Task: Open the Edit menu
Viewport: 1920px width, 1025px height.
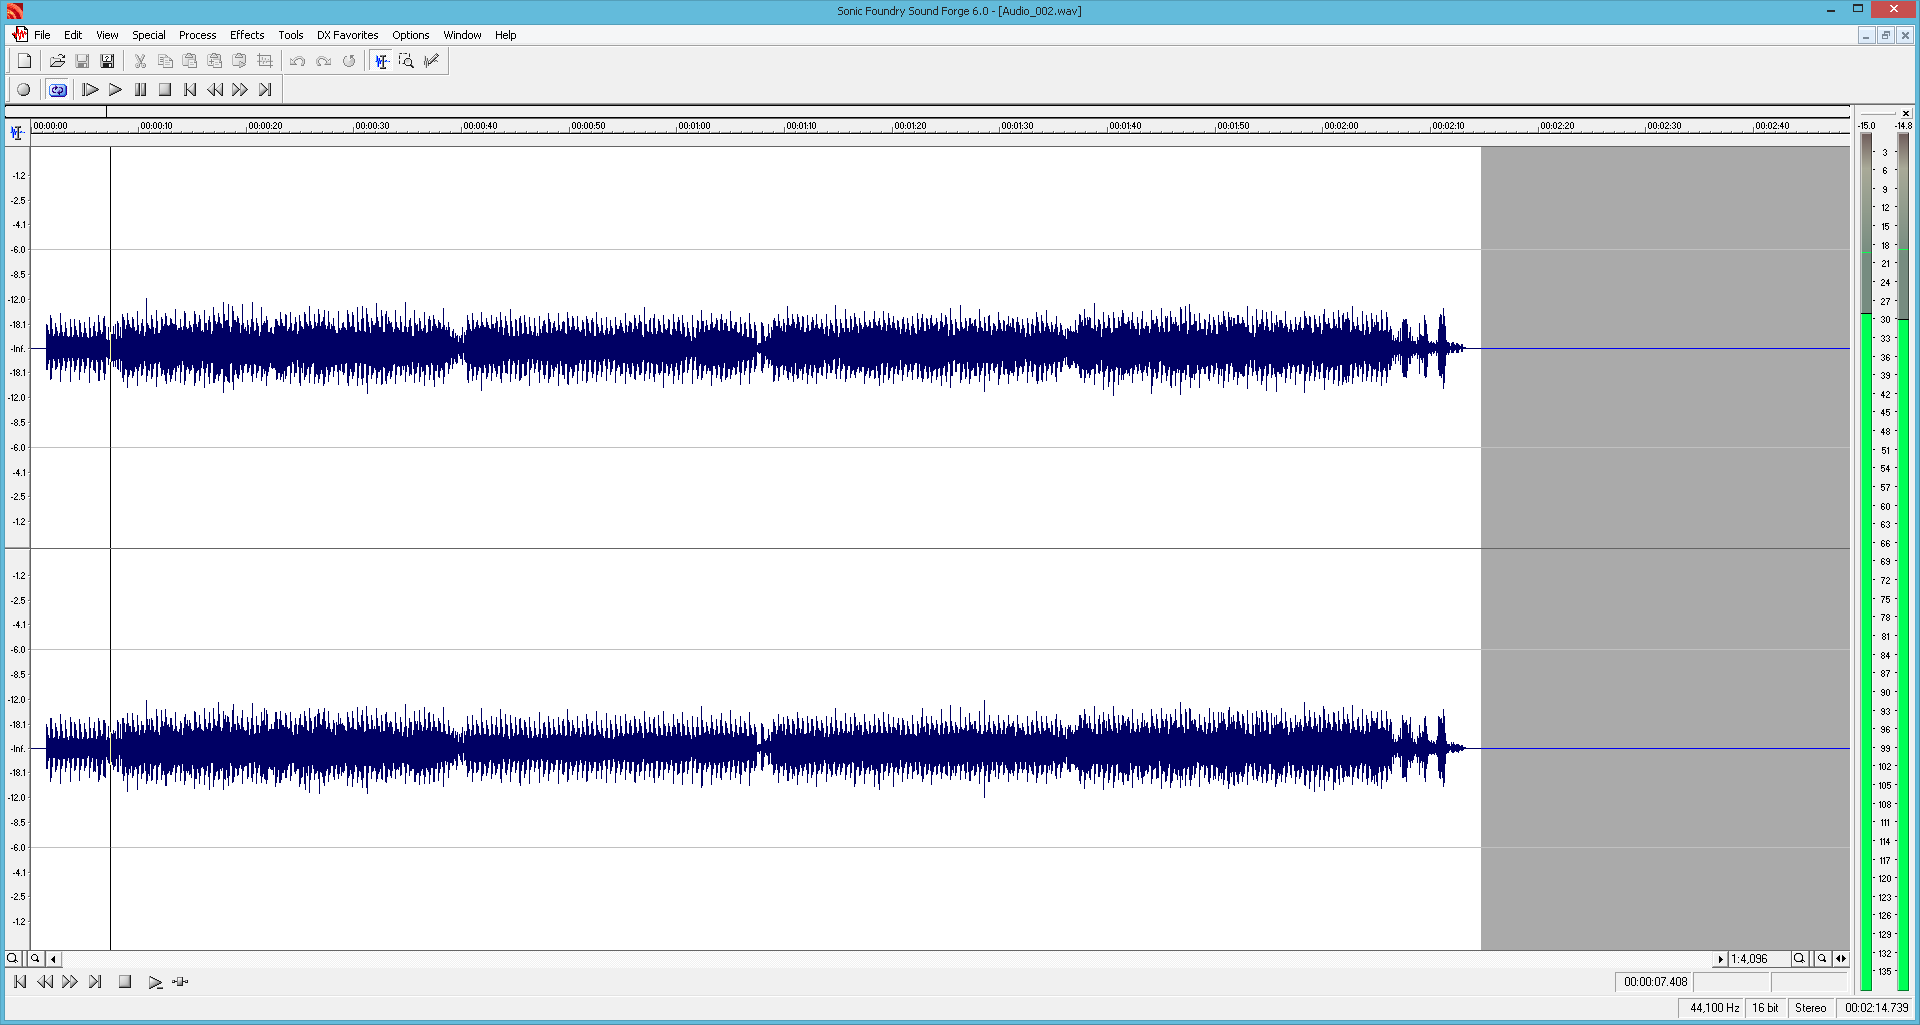Action: (73, 35)
